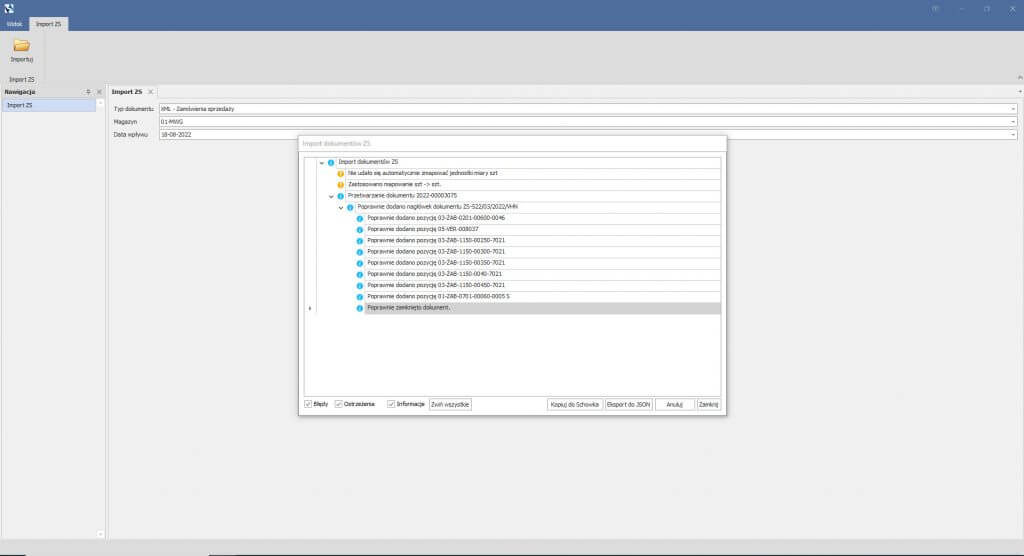Disable the Informacje checkbox
Screen dimensions: 1024x556
pos(391,404)
